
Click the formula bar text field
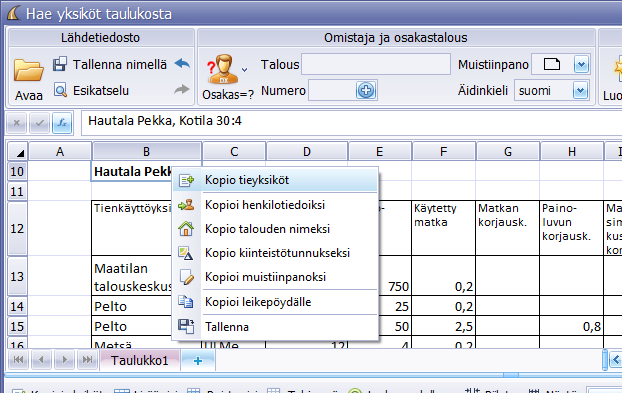[351, 123]
